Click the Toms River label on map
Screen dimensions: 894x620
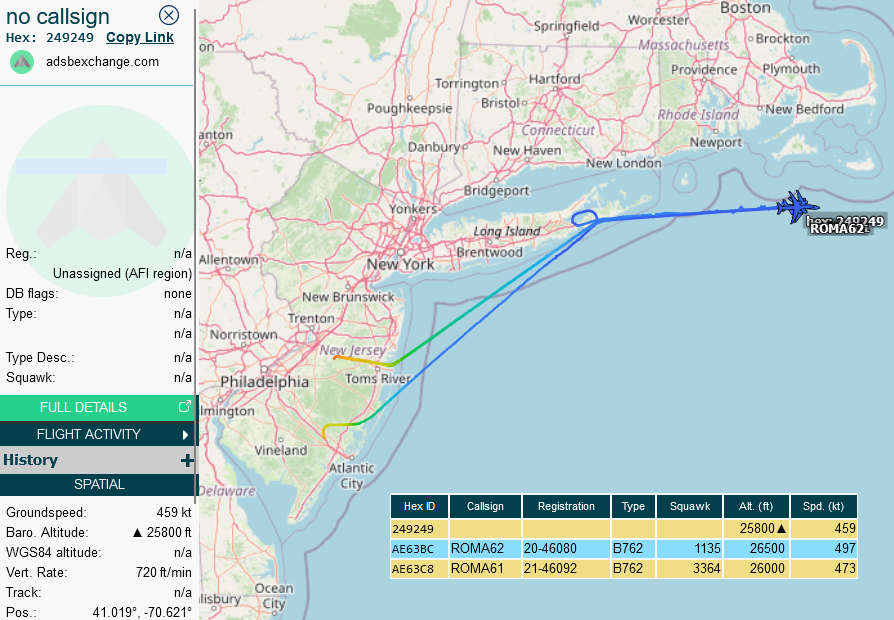pyautogui.click(x=378, y=378)
